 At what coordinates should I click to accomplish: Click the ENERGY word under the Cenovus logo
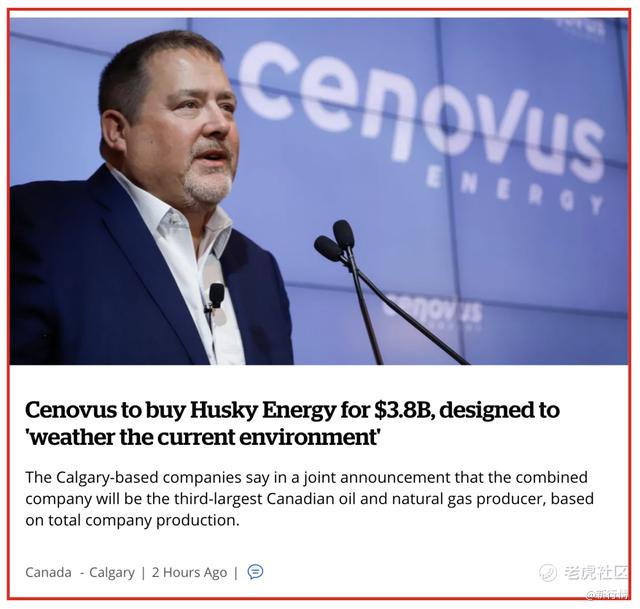pyautogui.click(x=514, y=190)
